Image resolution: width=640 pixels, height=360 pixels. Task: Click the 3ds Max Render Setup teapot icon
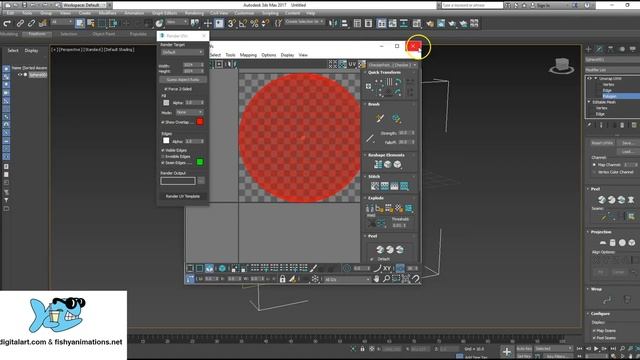430,23
